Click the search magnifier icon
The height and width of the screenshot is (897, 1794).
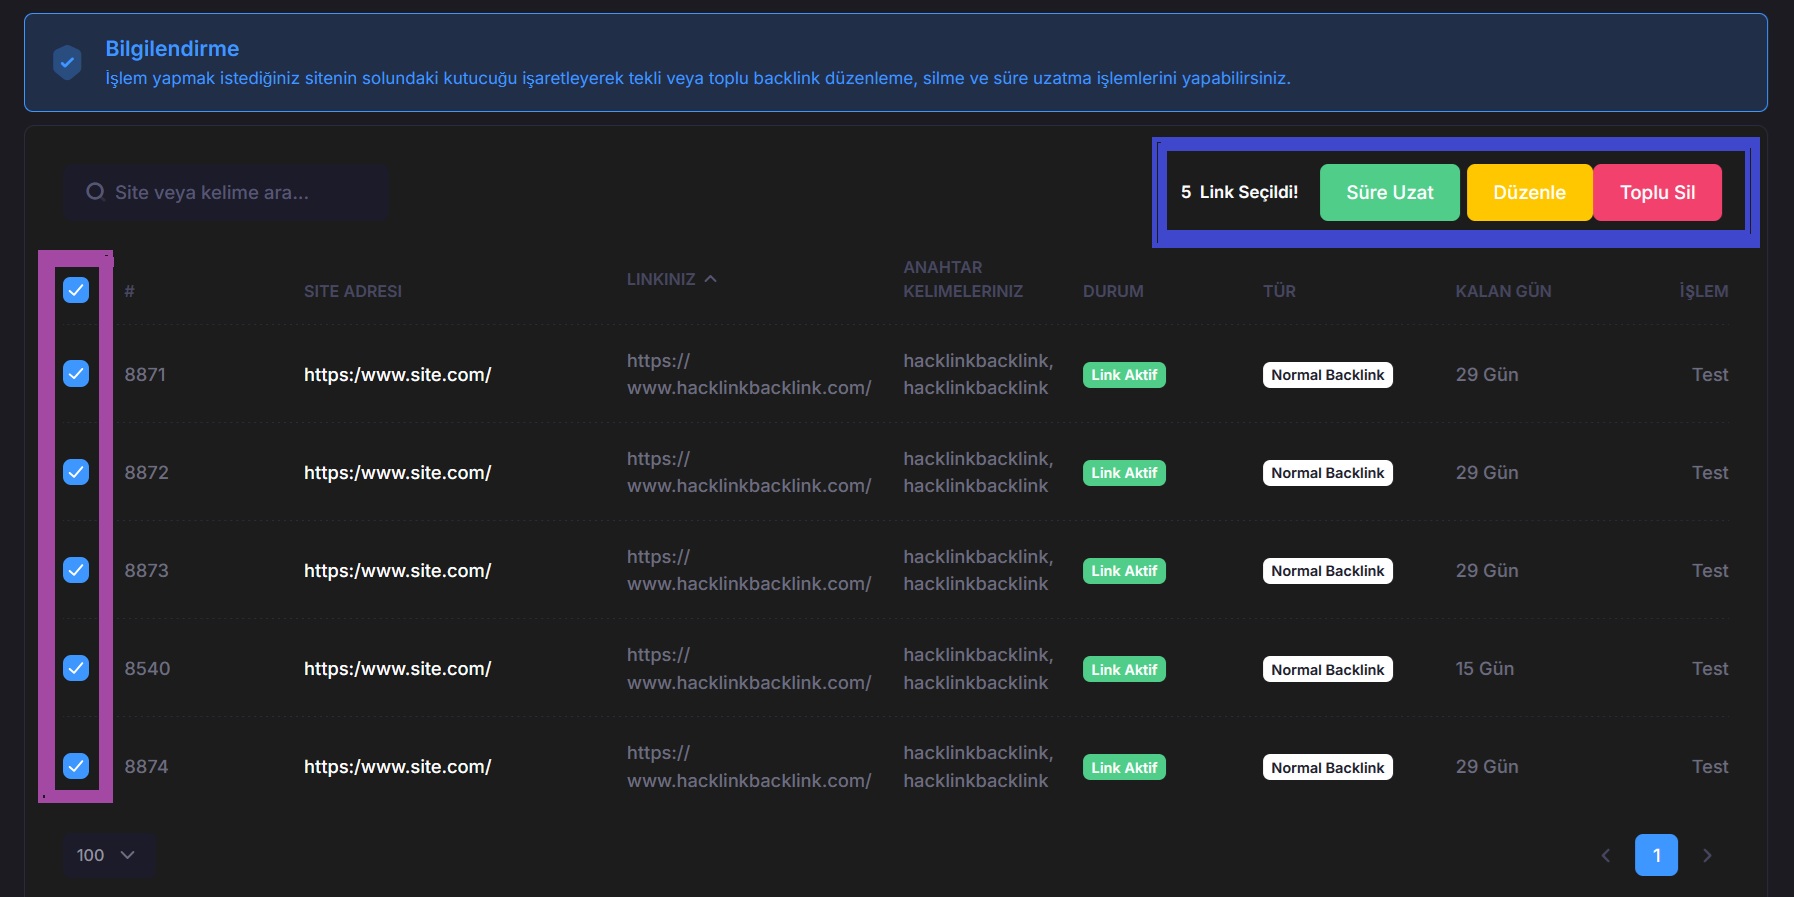95,192
